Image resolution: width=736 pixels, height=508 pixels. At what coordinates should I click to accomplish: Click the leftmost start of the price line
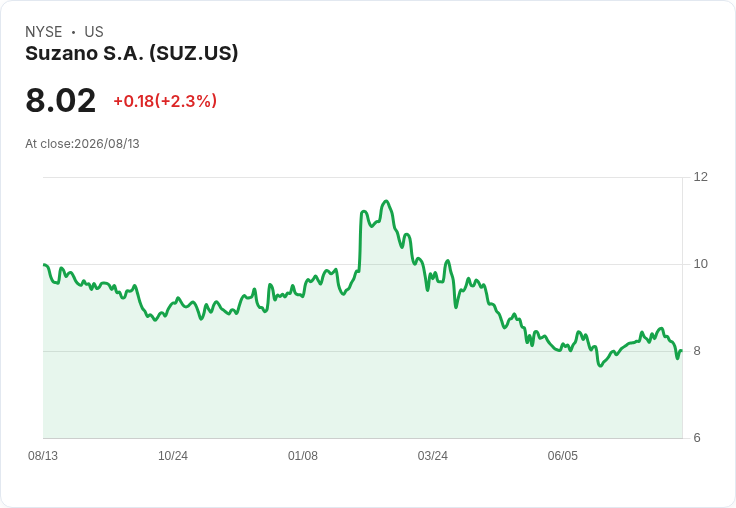pyautogui.click(x=44, y=265)
